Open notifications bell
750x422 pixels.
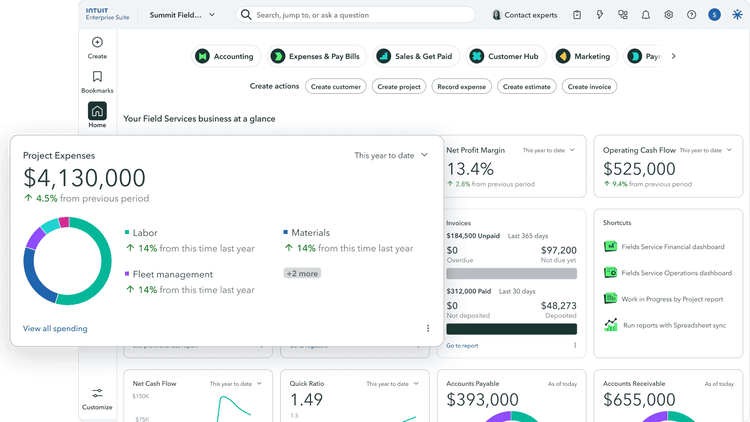pos(646,15)
